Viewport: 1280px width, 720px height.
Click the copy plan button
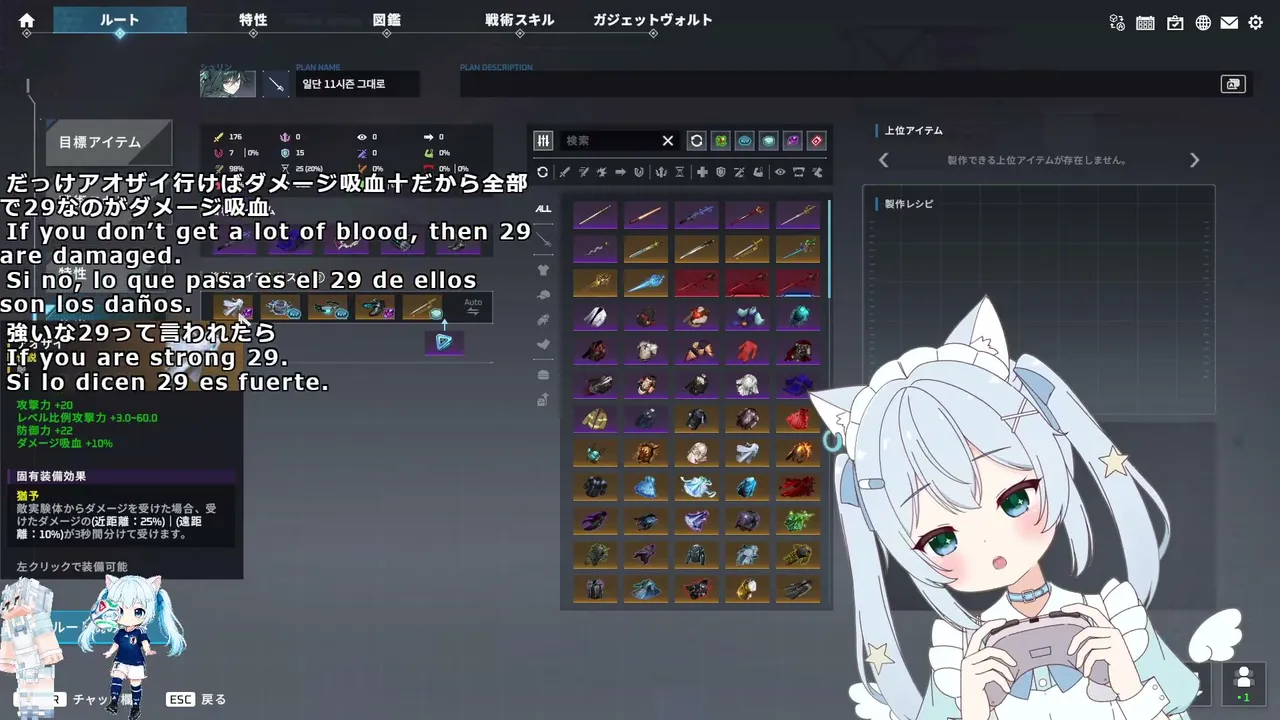point(1233,84)
